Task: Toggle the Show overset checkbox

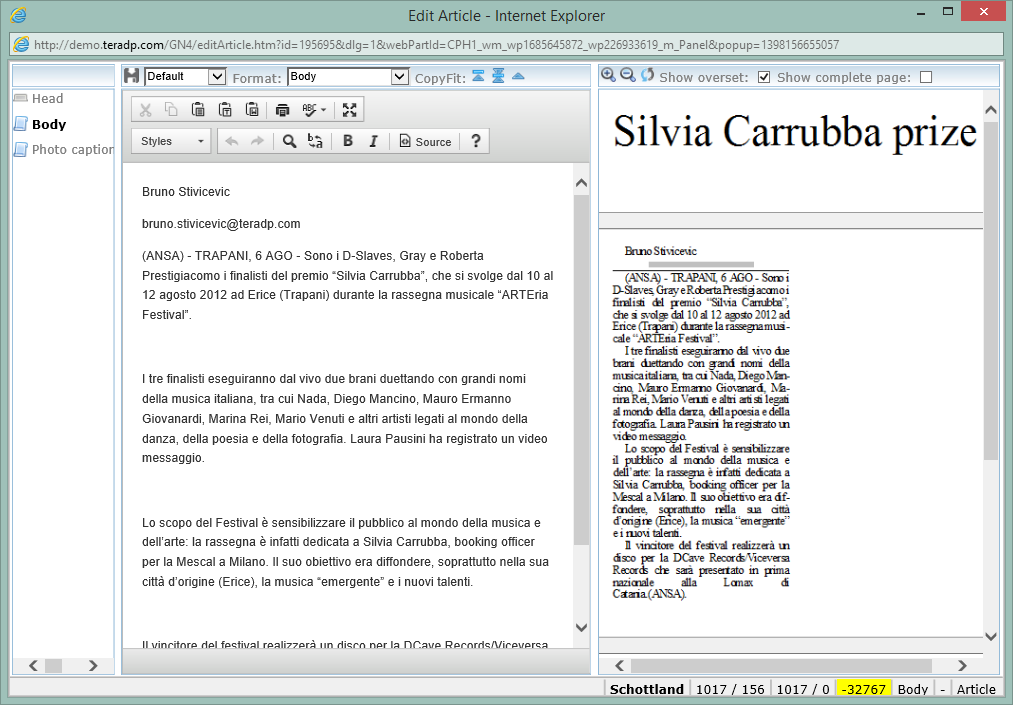Action: [x=764, y=78]
